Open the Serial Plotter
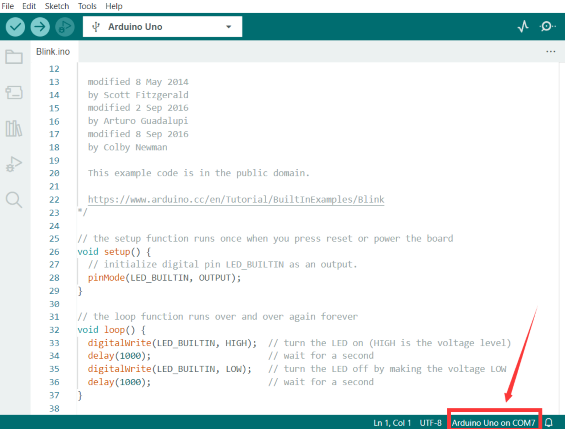Image resolution: width=565 pixels, height=429 pixels. [x=523, y=27]
